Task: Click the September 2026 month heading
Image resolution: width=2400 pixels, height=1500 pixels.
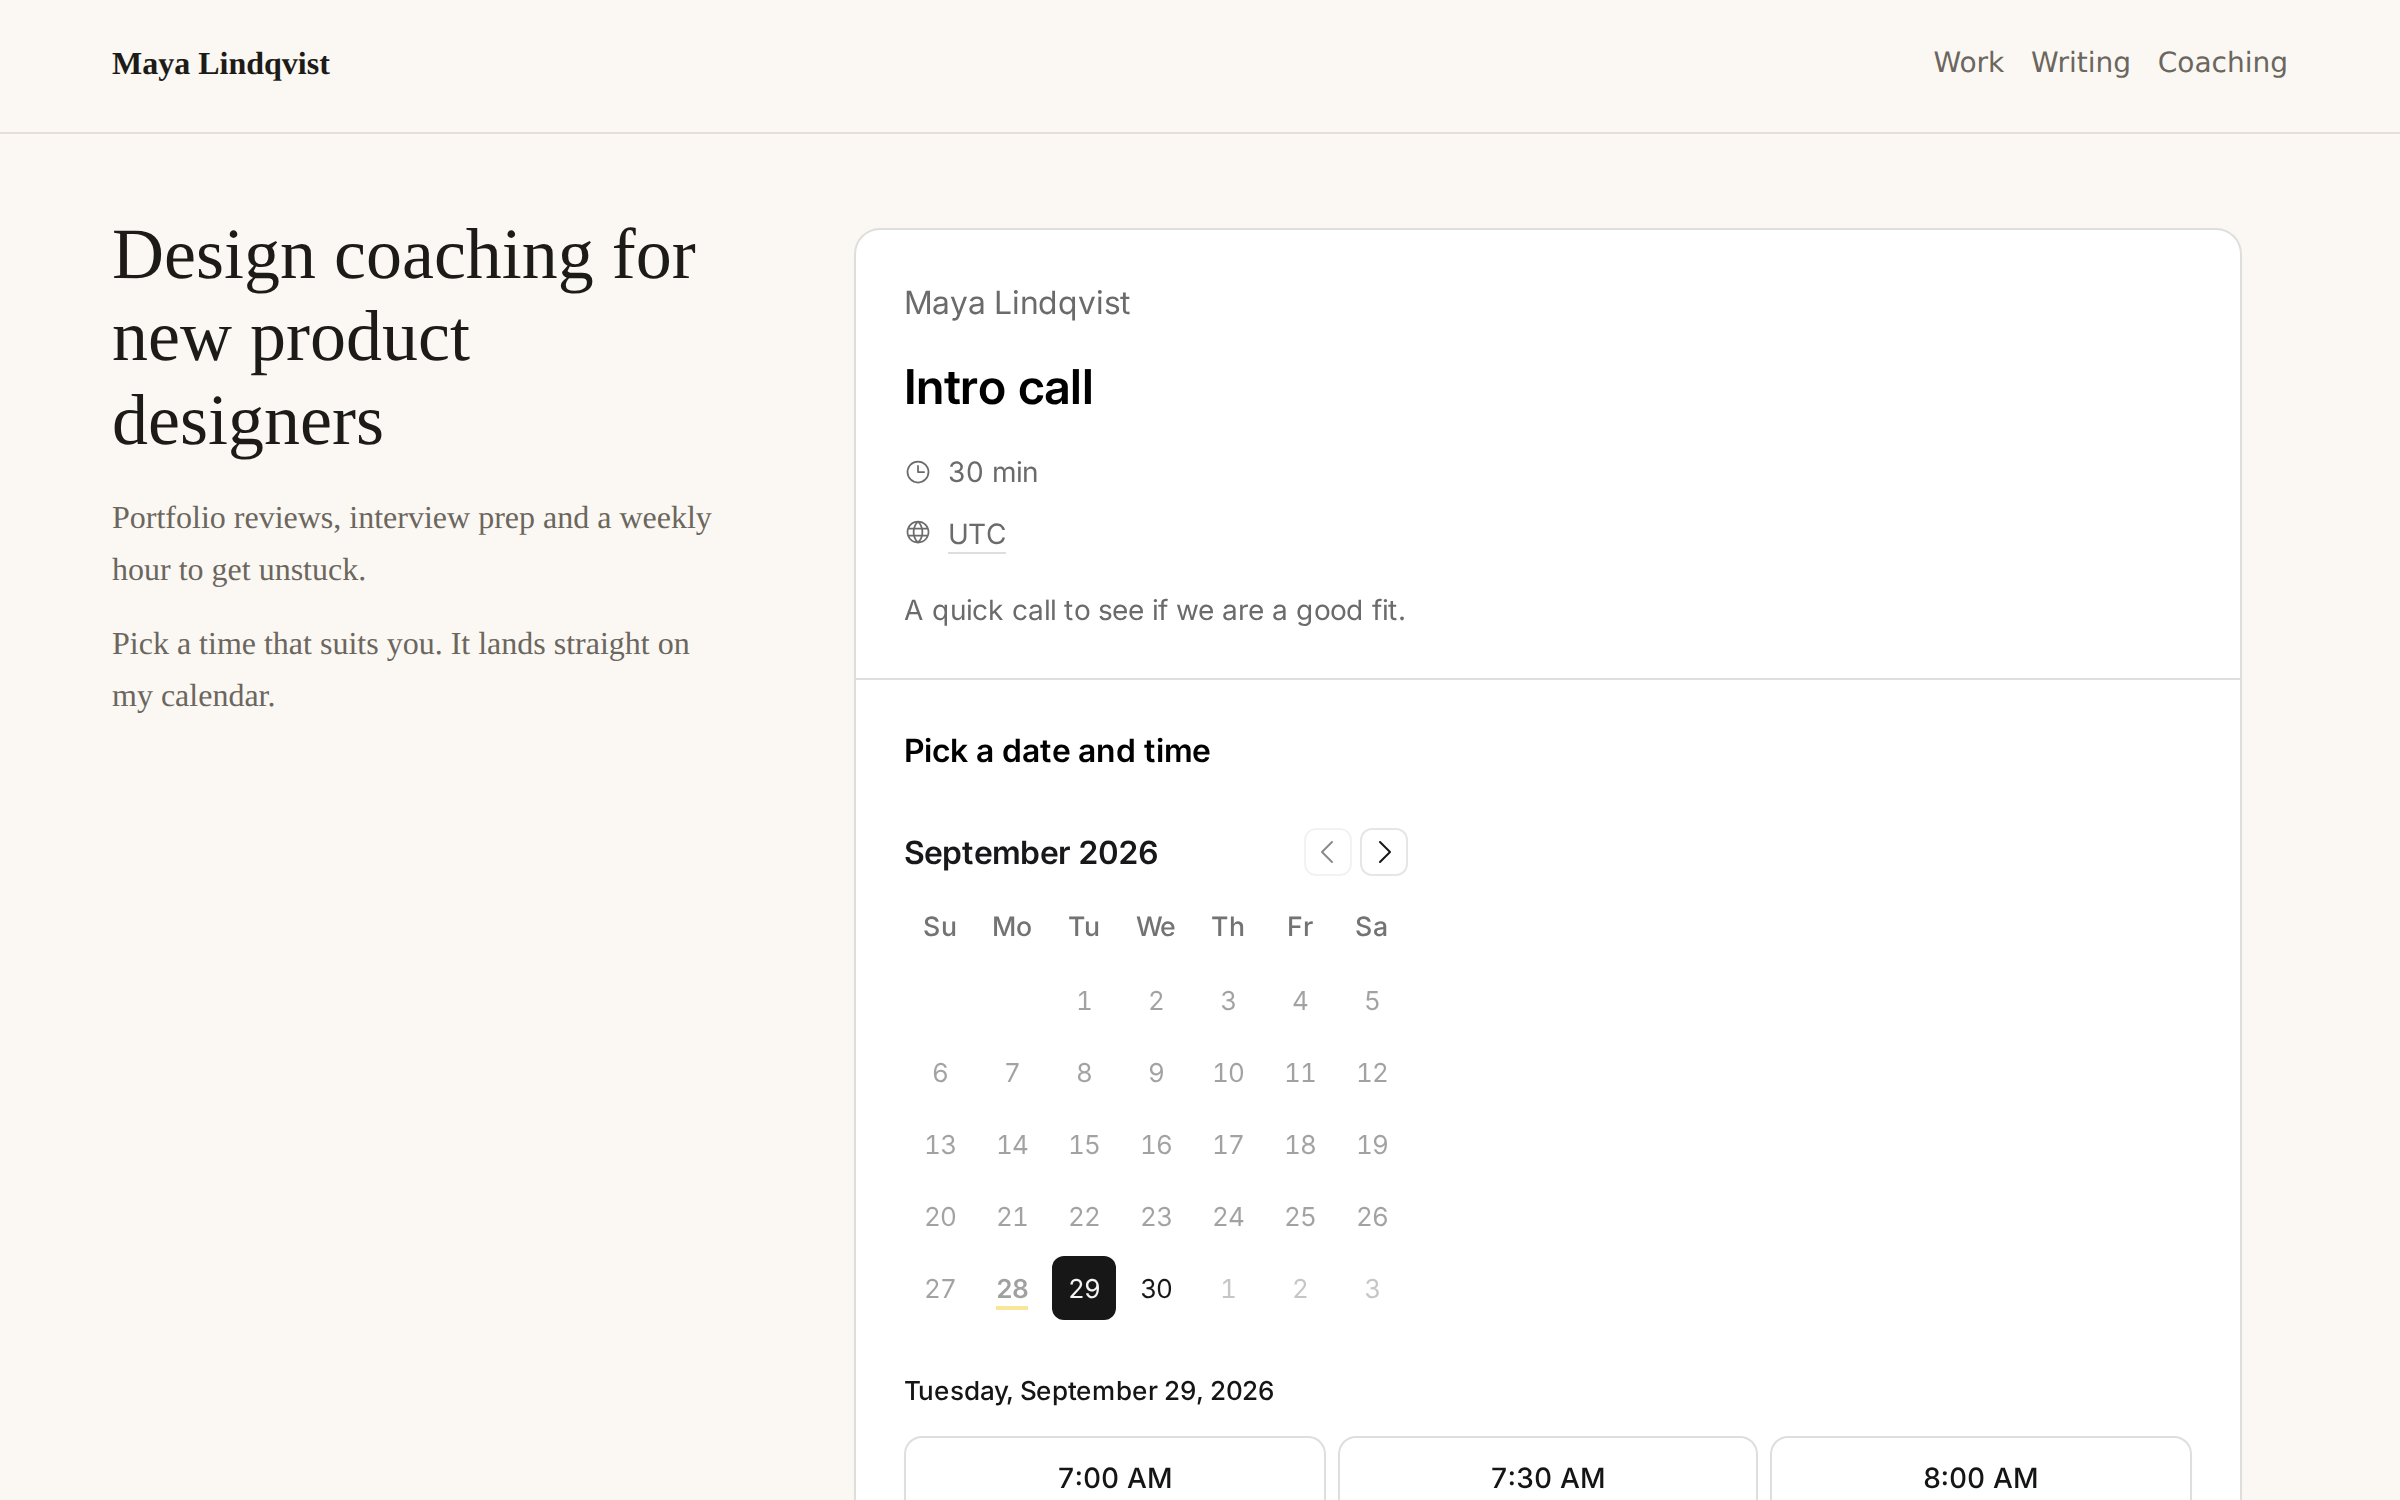Action: [x=1031, y=853]
